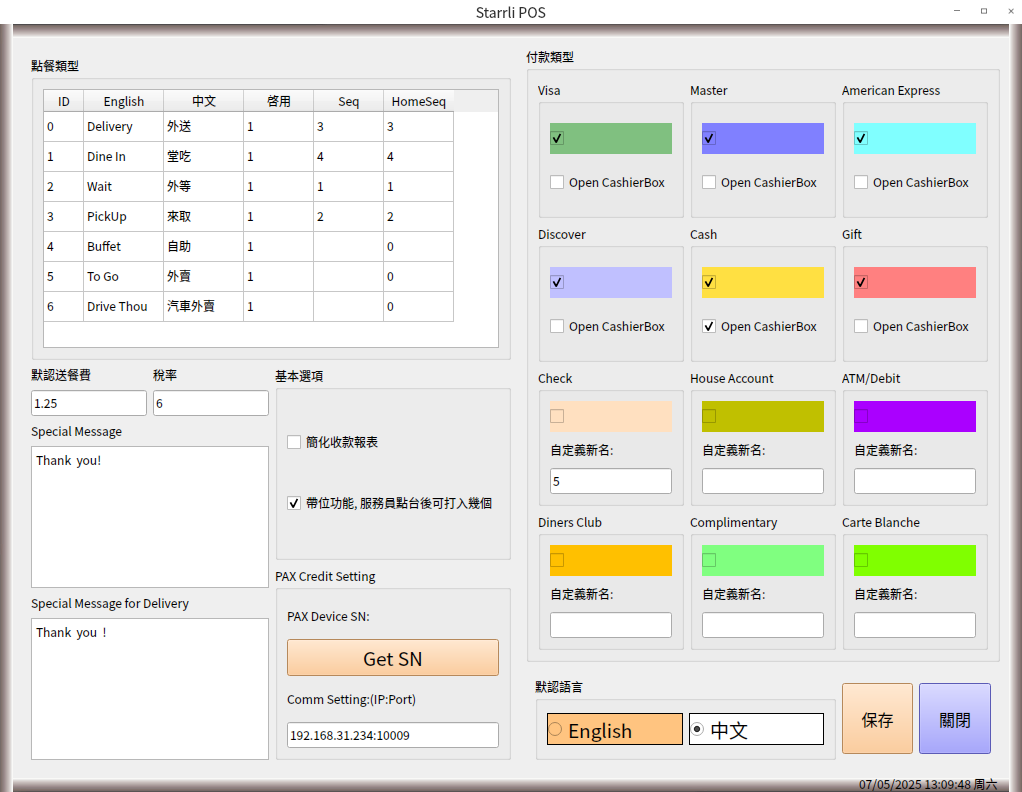Click the 關閉 close button
Viewport: 1022px width, 792px height.
coord(954,719)
